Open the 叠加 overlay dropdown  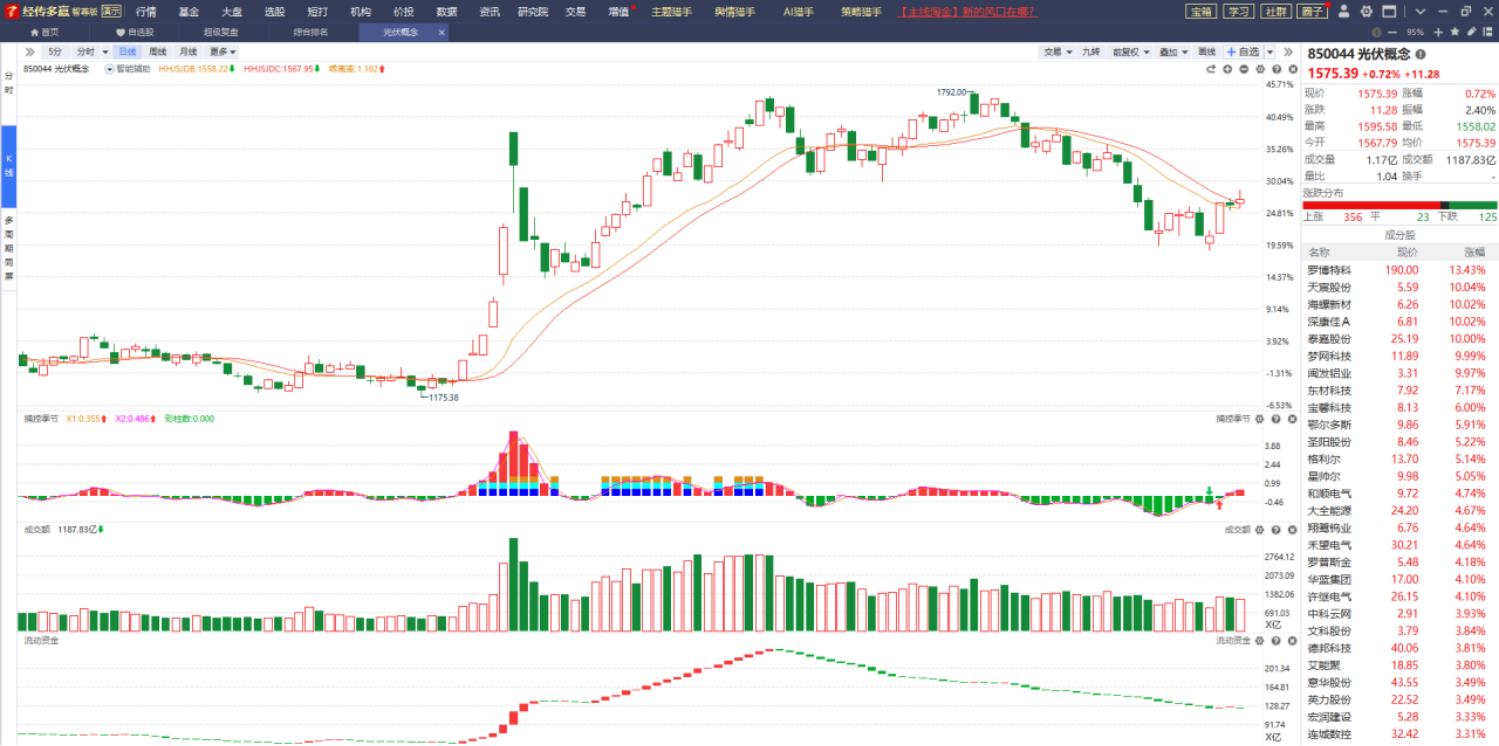[1173, 52]
